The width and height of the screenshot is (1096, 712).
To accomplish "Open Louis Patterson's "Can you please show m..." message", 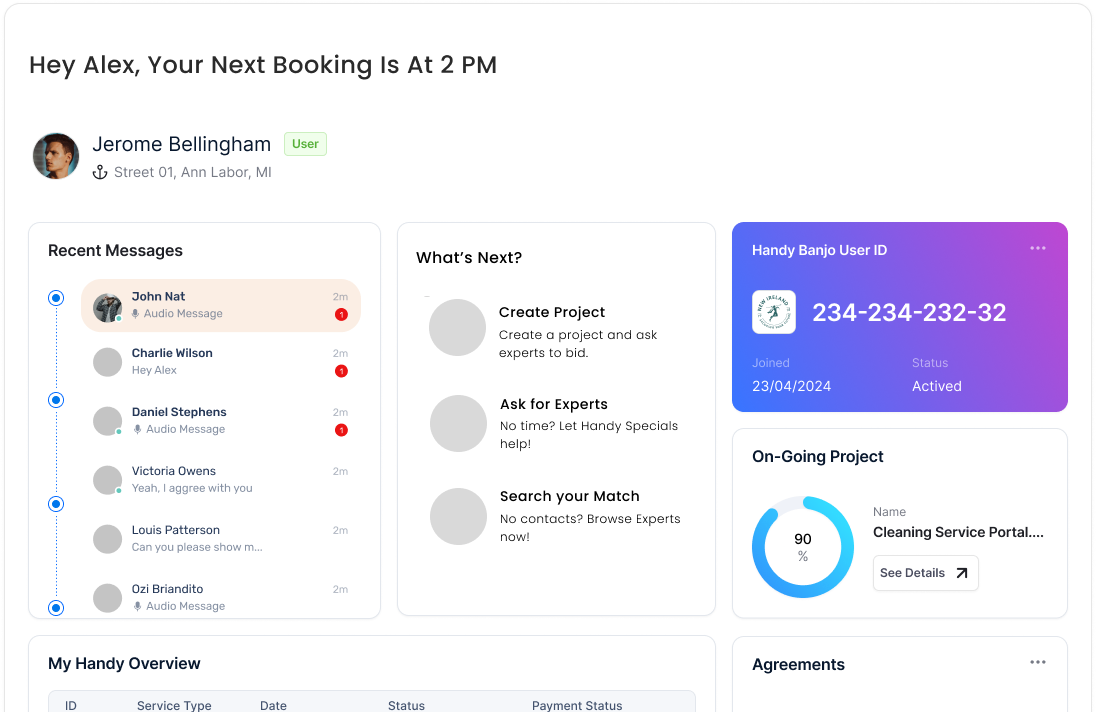I will coord(221,539).
